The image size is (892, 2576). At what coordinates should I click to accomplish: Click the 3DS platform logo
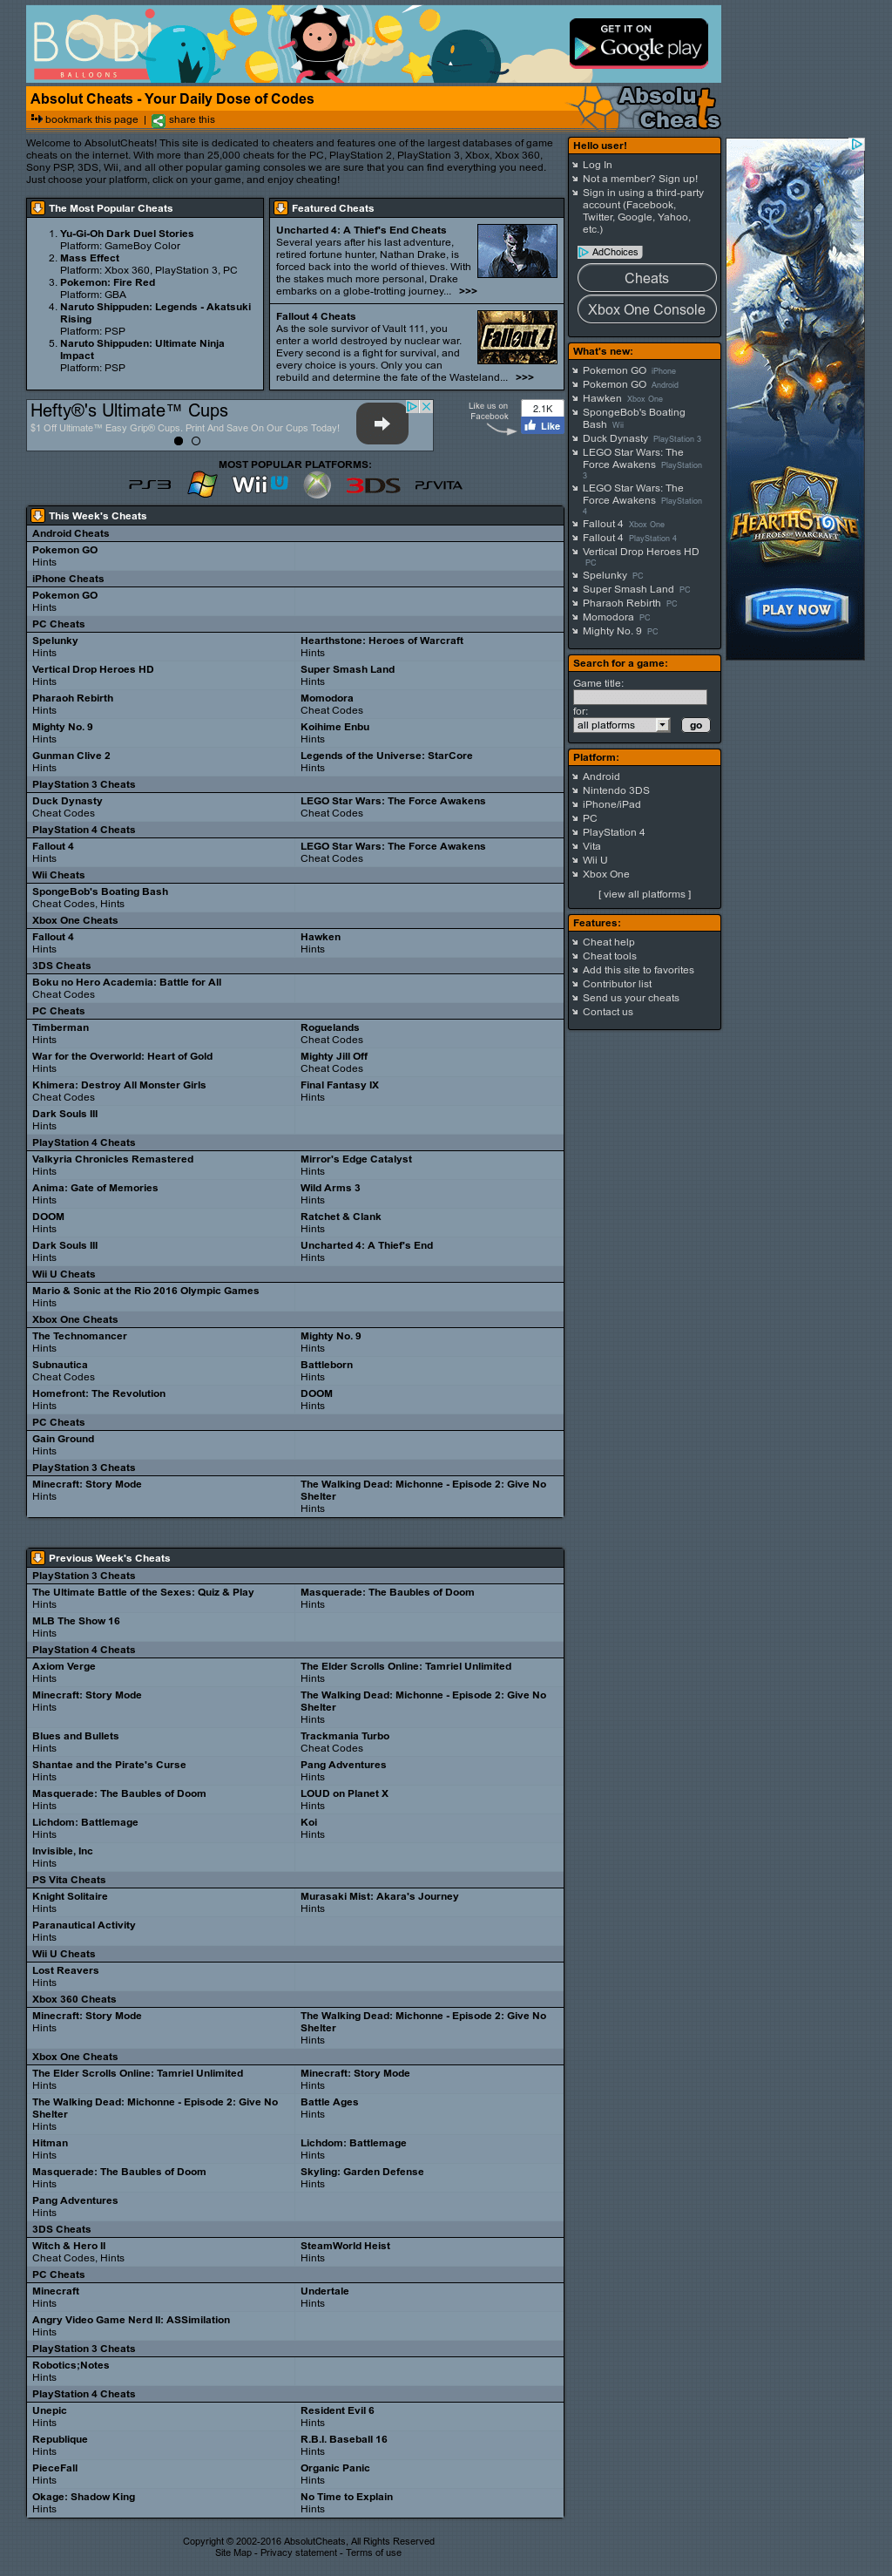click(x=373, y=485)
